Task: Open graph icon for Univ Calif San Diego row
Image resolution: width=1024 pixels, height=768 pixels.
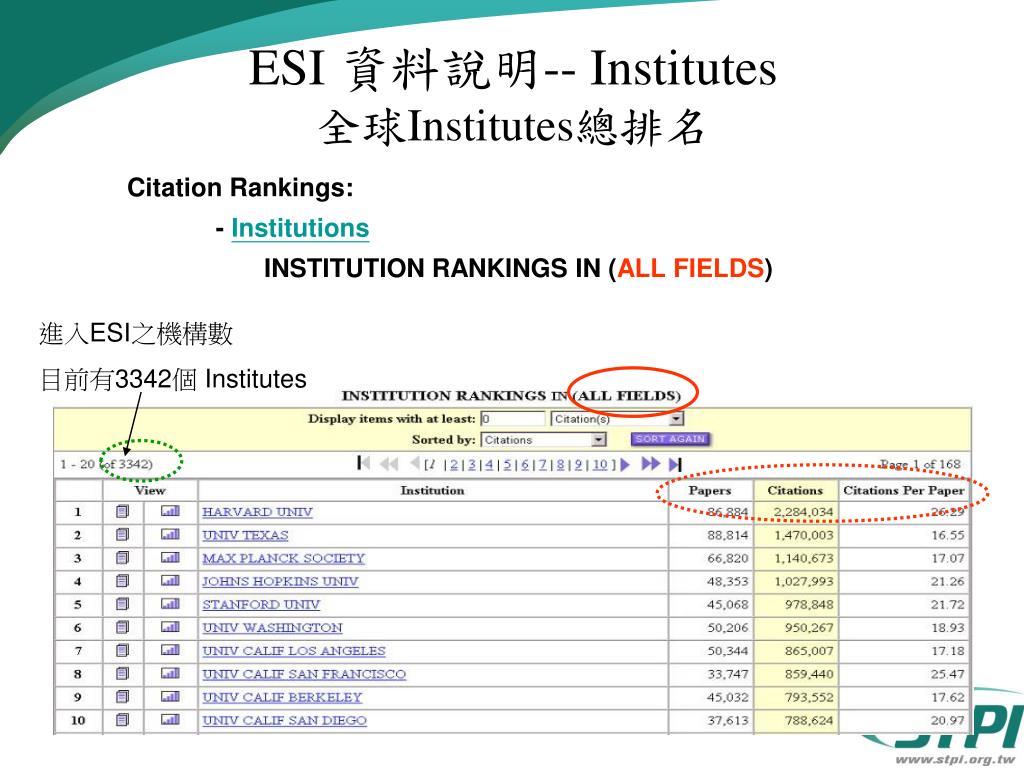Action: coord(170,720)
